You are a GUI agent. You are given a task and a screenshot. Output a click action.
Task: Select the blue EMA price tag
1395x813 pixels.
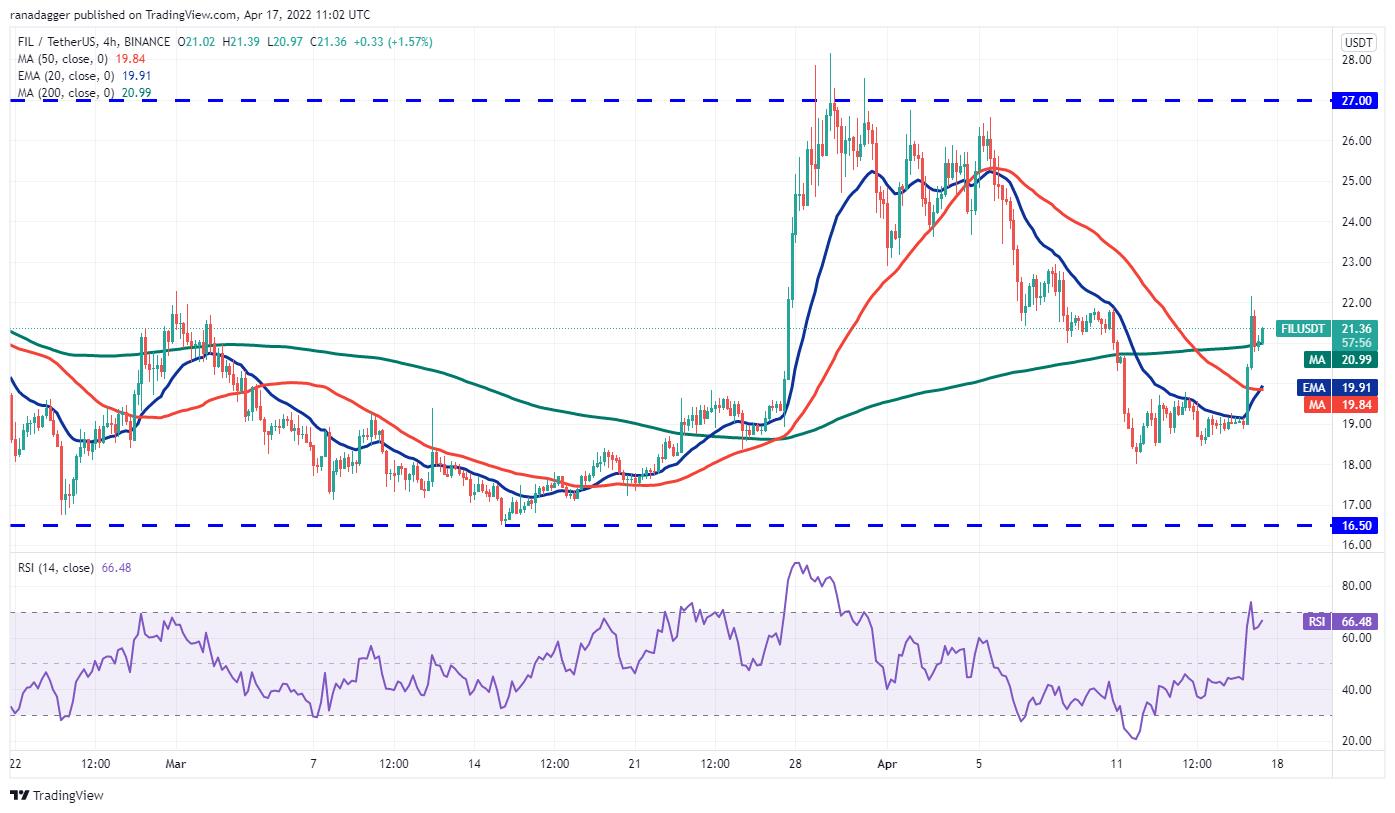(1340, 388)
